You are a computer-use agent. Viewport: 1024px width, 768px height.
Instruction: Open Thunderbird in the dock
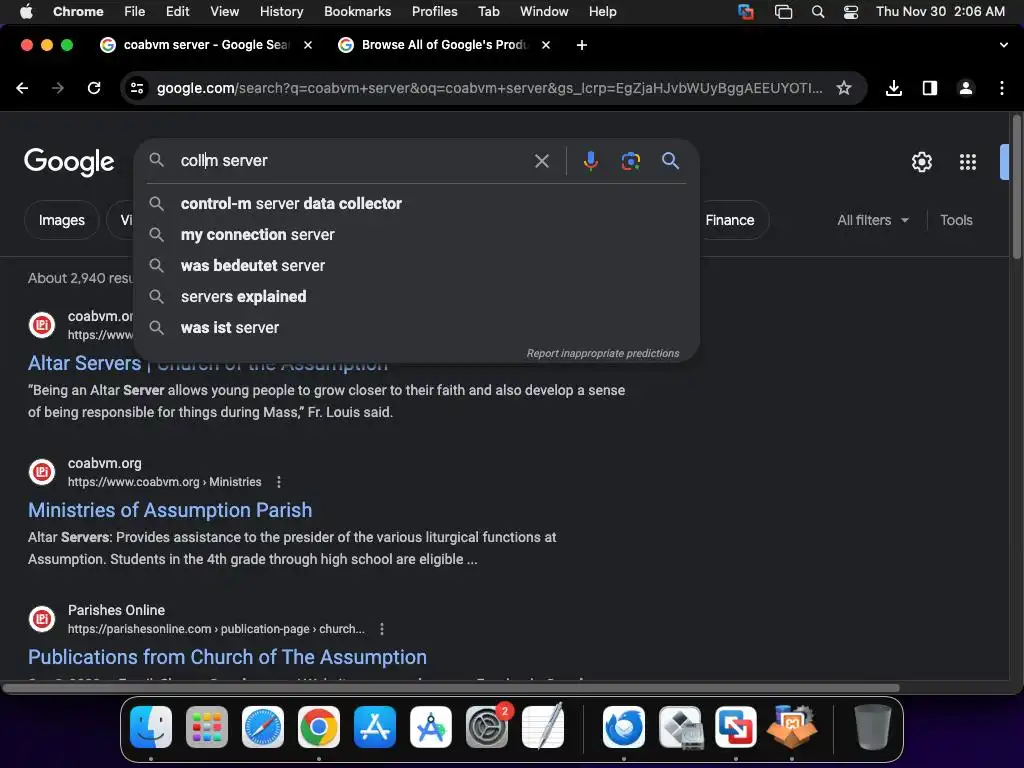click(624, 726)
